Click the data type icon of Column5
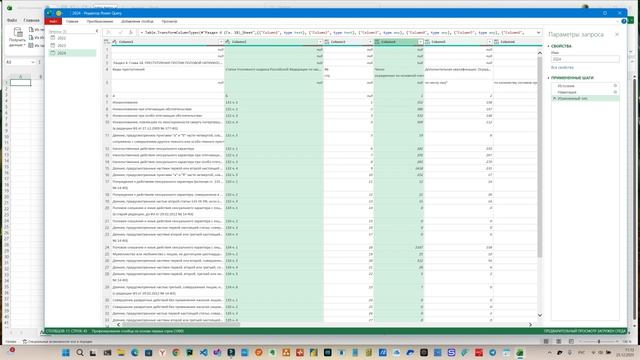640x360 pixels. [x=427, y=42]
